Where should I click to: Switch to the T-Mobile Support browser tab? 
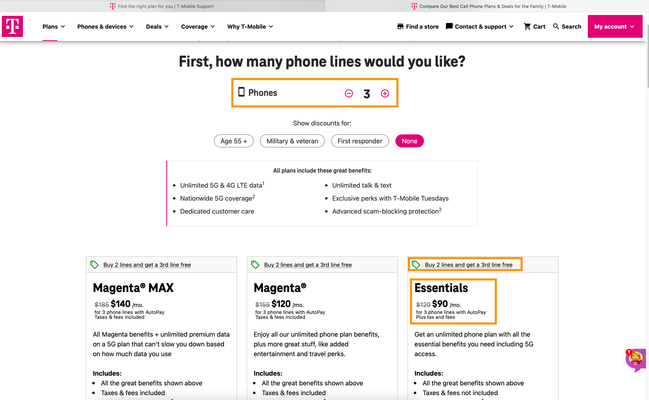pos(162,6)
